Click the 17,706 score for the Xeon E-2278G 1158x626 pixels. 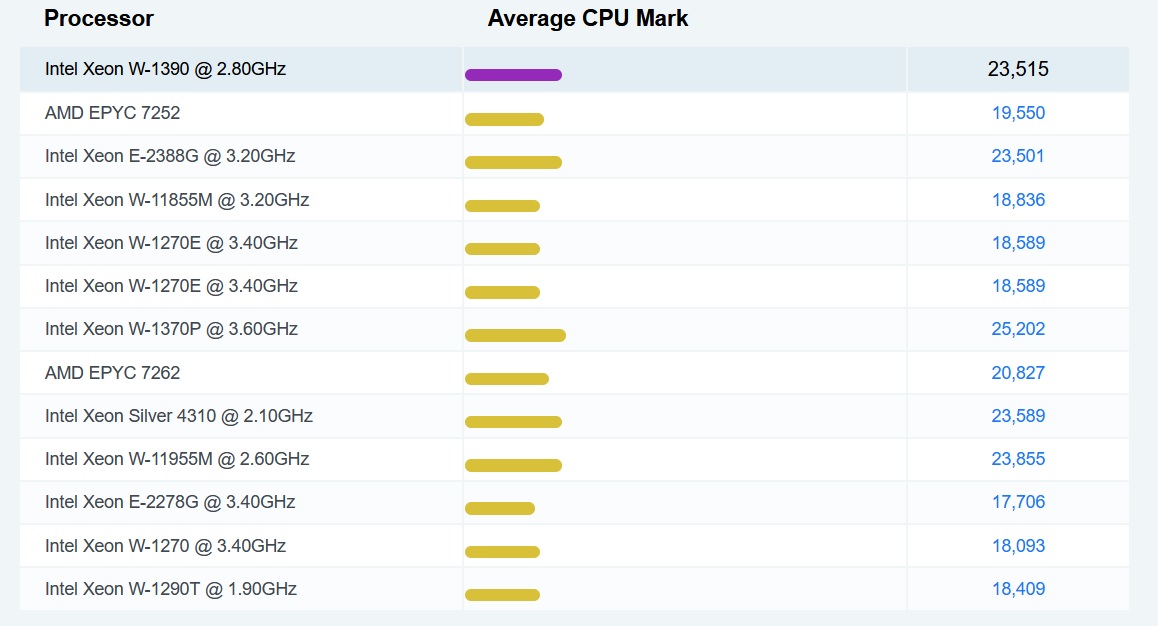click(1018, 502)
